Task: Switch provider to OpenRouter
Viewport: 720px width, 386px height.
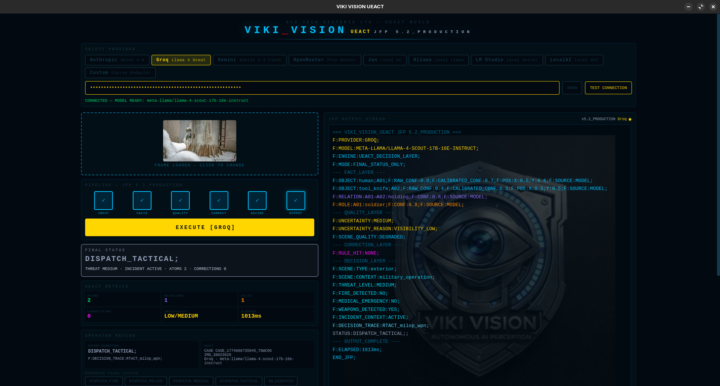Action: click(x=325, y=60)
